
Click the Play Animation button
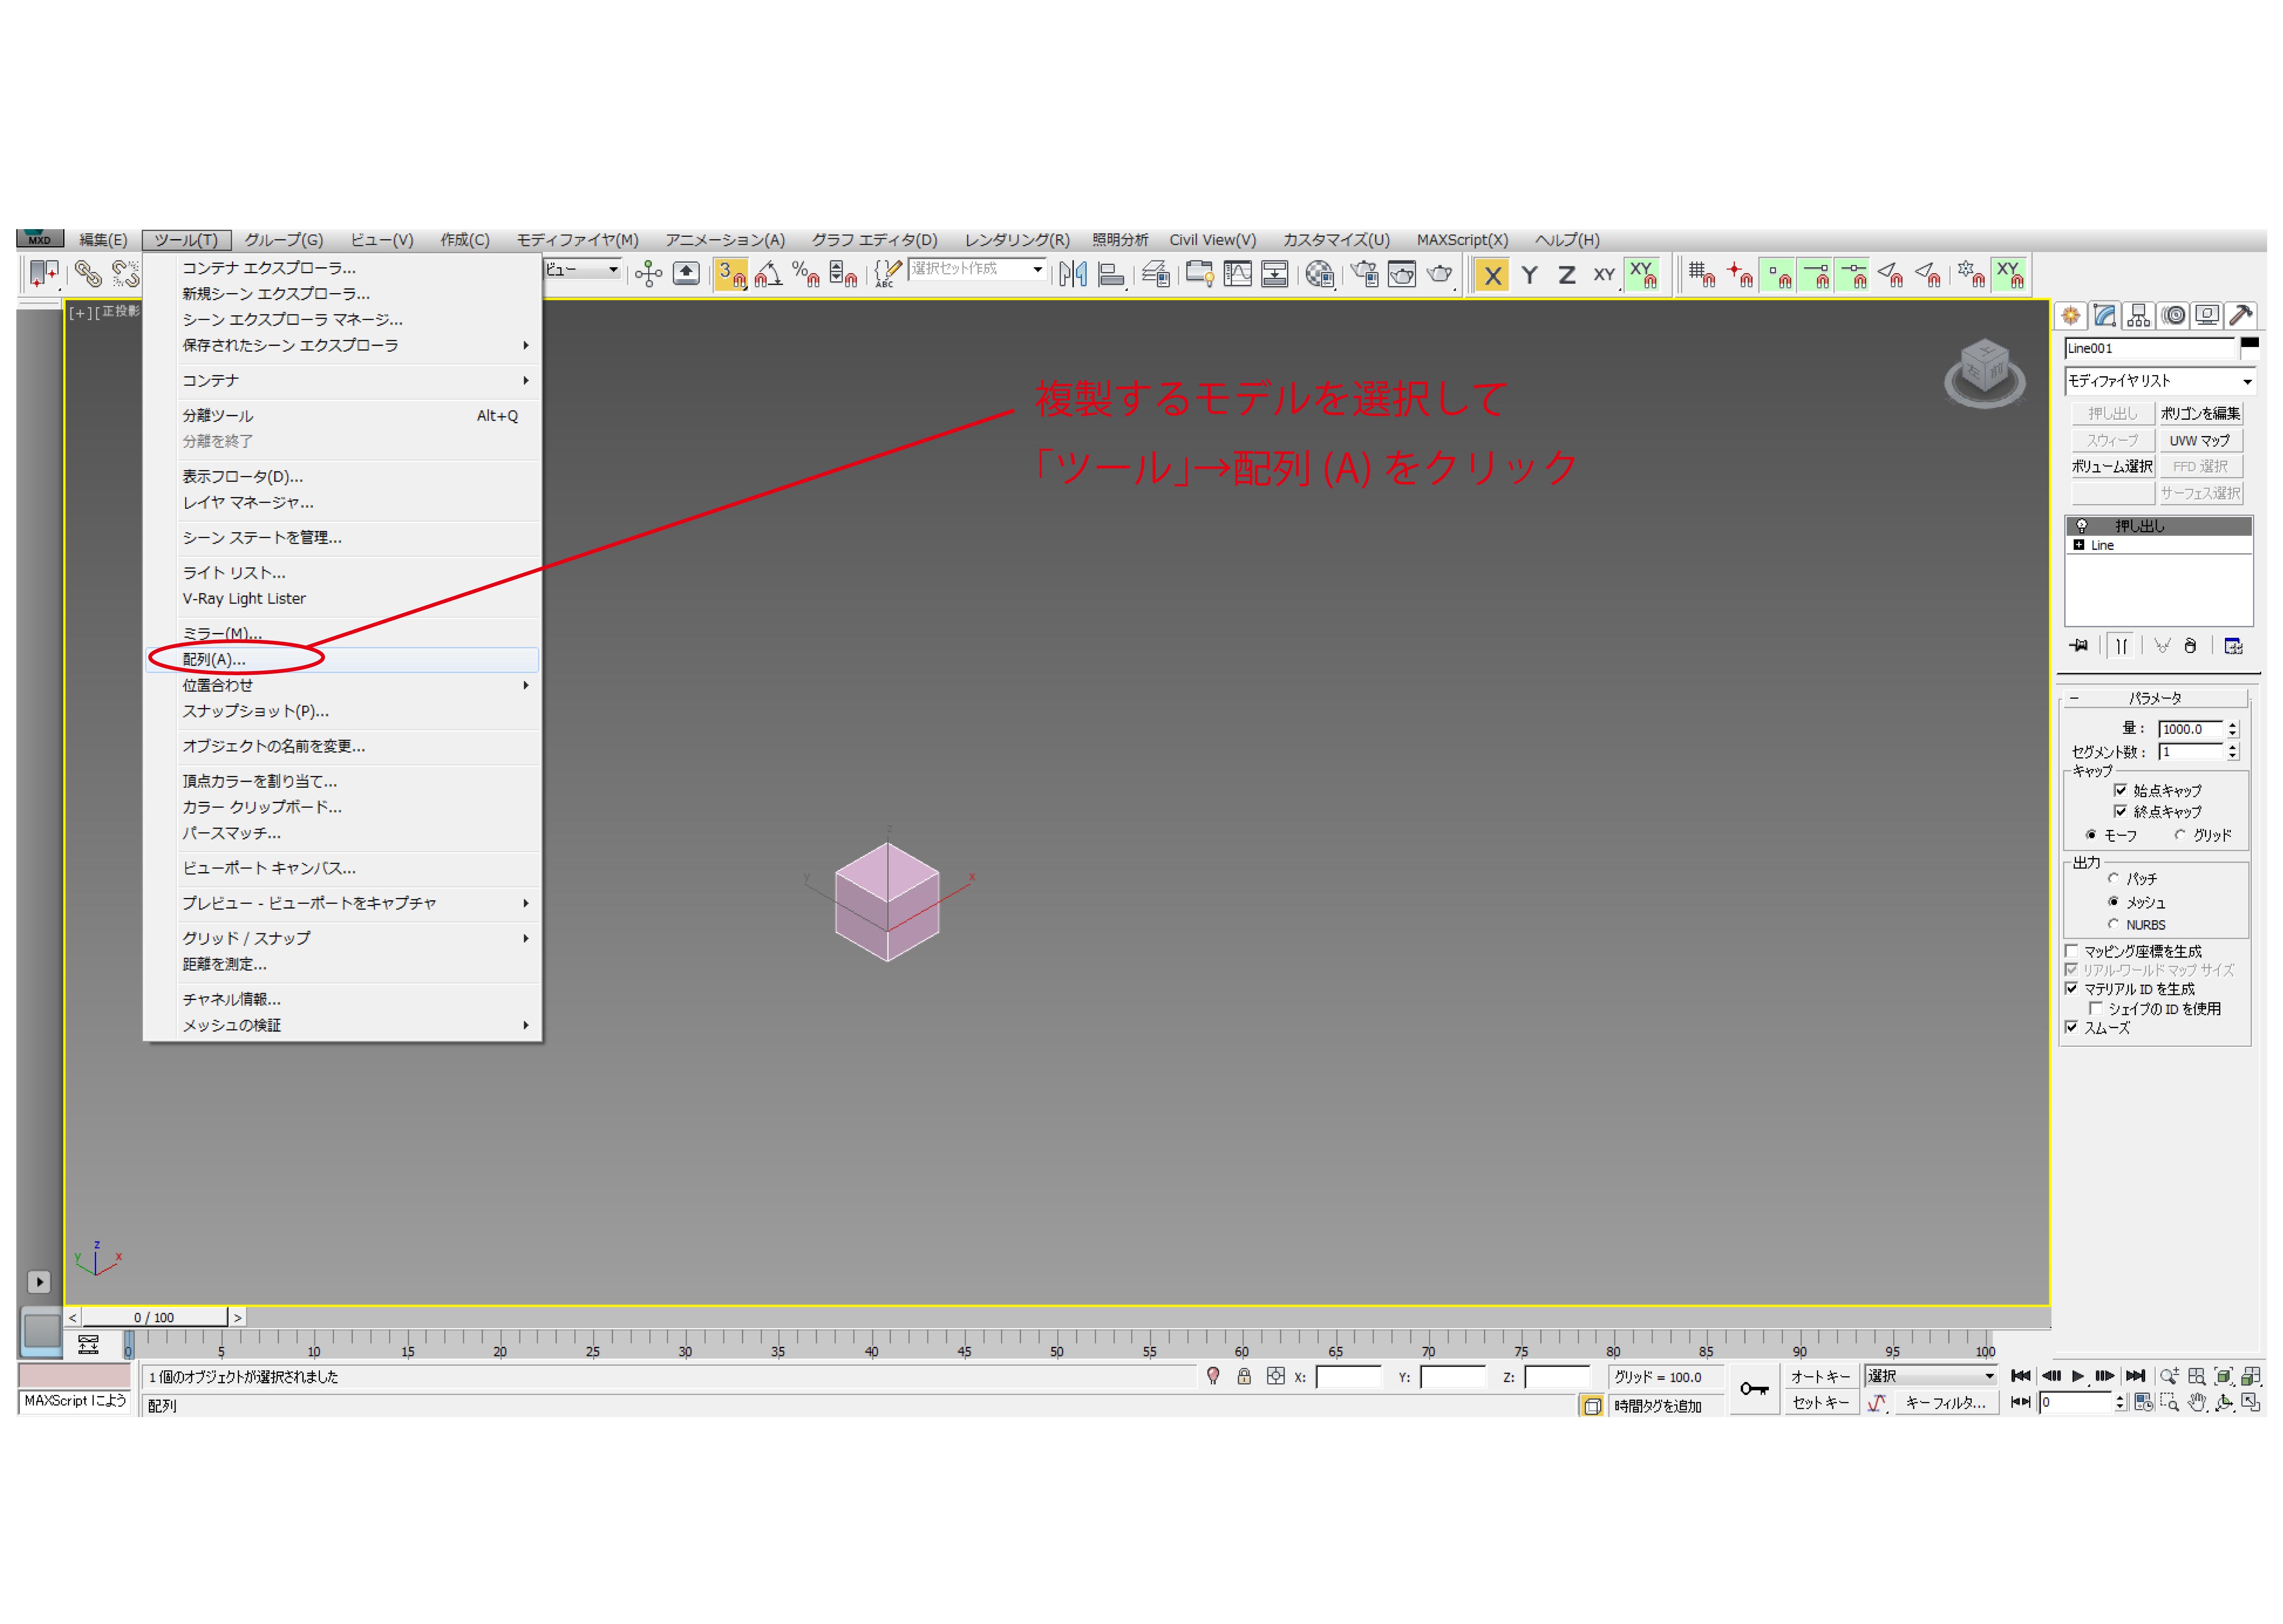(2077, 1376)
